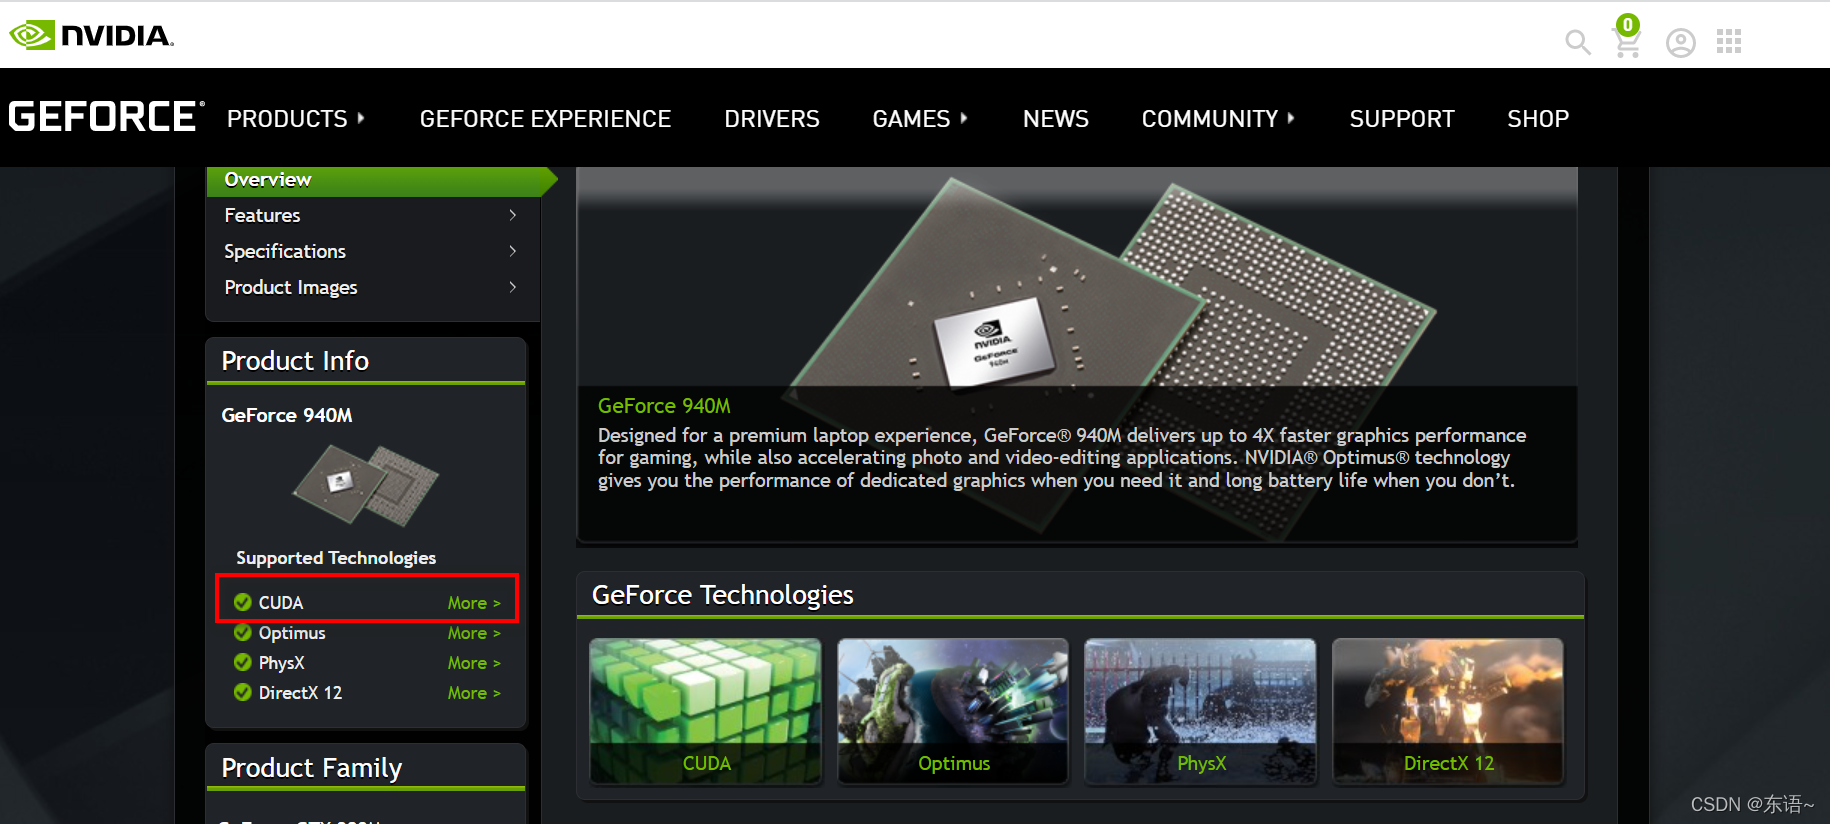Open the Optimus technology tile

[953, 711]
